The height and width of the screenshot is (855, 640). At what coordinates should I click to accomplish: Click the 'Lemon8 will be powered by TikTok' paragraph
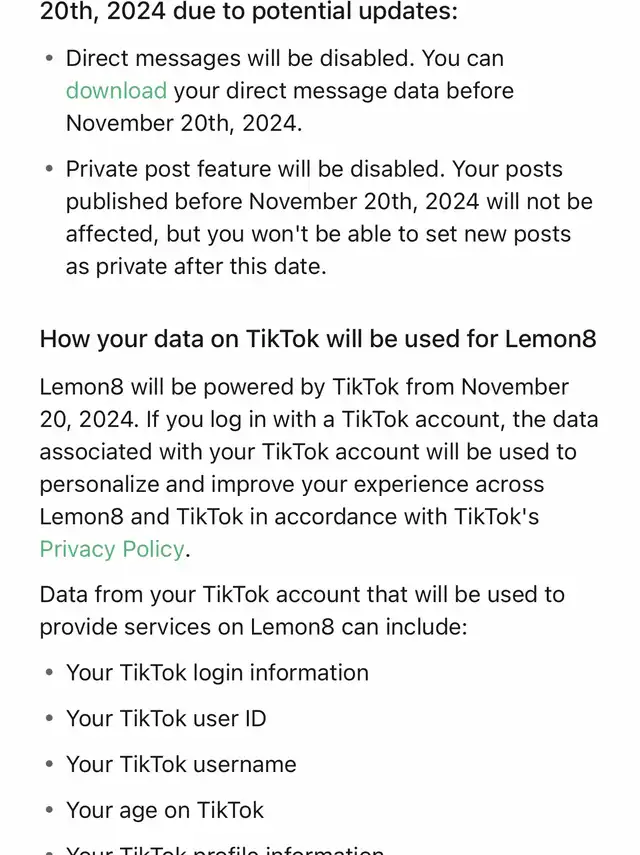pyautogui.click(x=304, y=387)
